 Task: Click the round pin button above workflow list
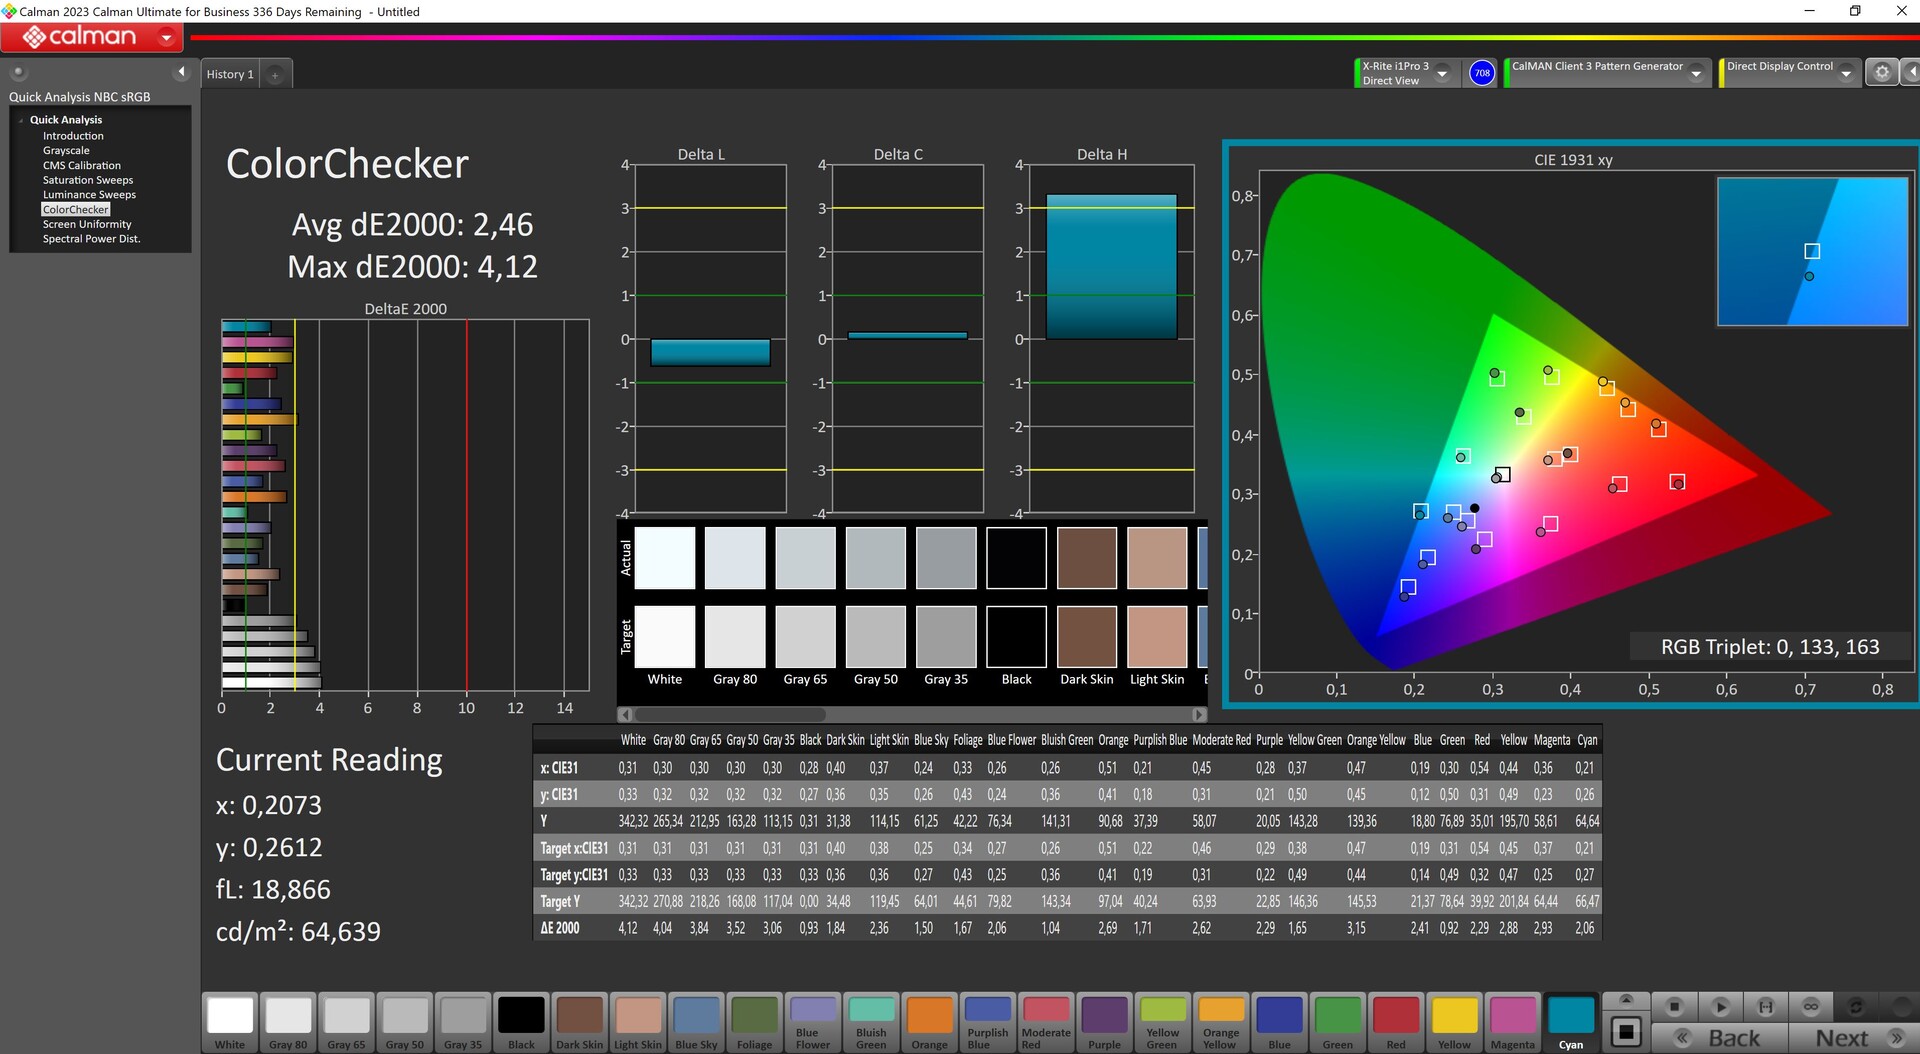[18, 72]
